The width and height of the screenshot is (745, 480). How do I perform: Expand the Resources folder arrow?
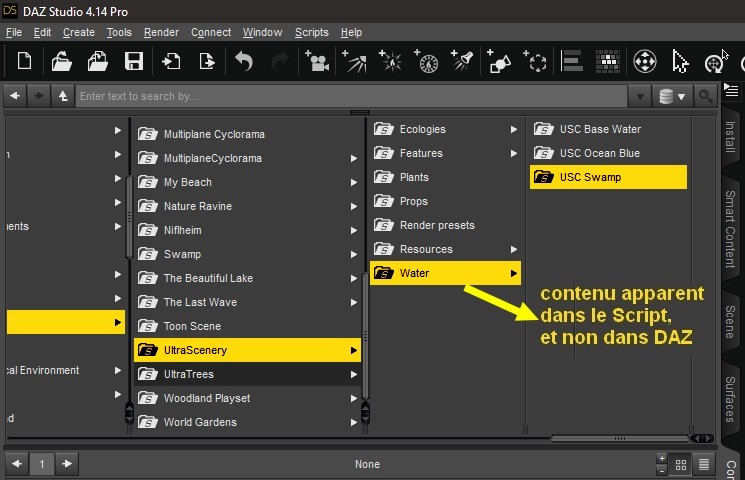click(x=514, y=250)
